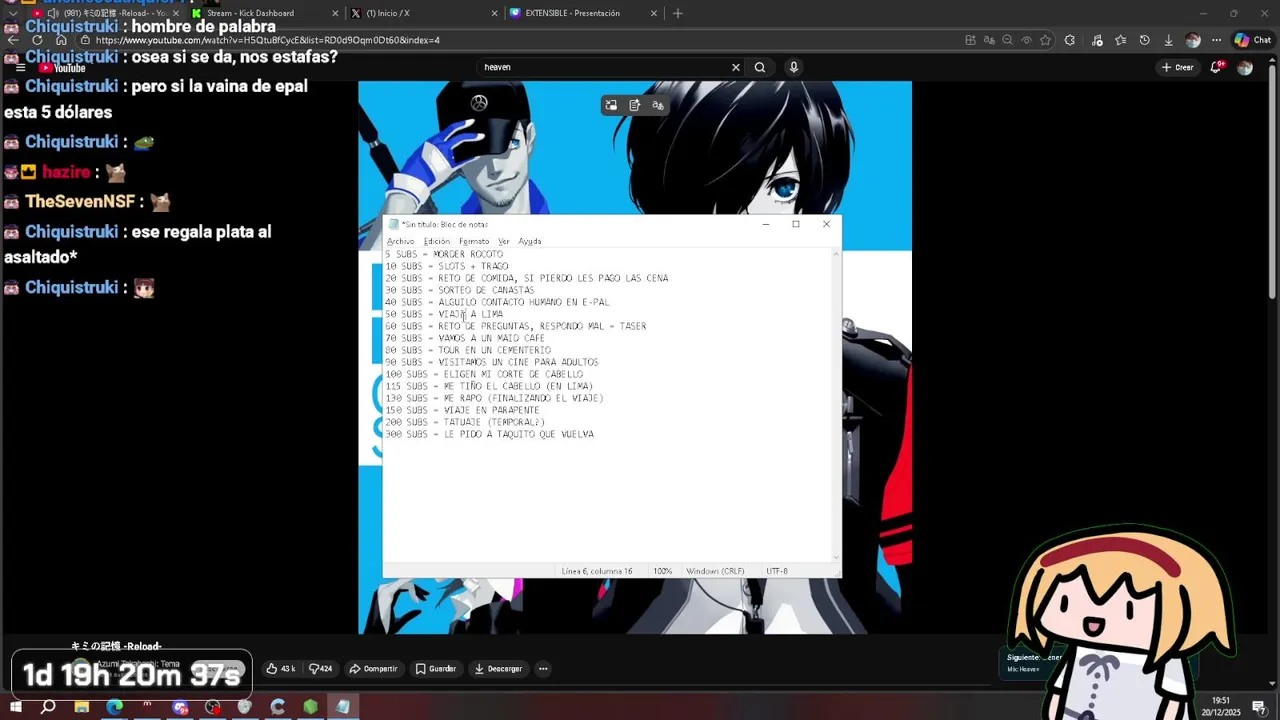
Task: Open Edge settings and more menu
Action: pyautogui.click(x=1216, y=40)
